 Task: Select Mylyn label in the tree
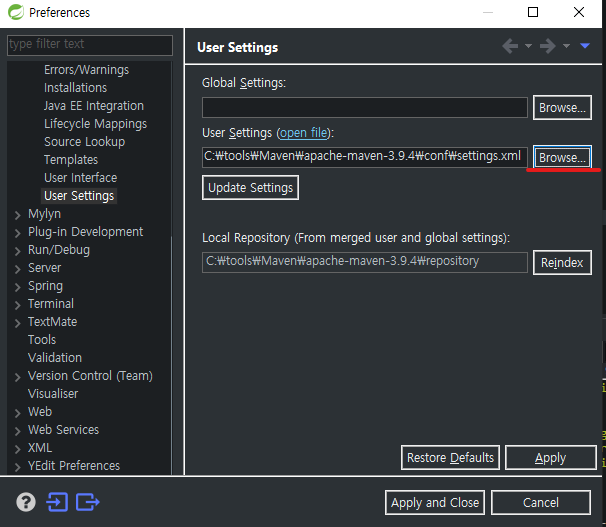[44, 214]
